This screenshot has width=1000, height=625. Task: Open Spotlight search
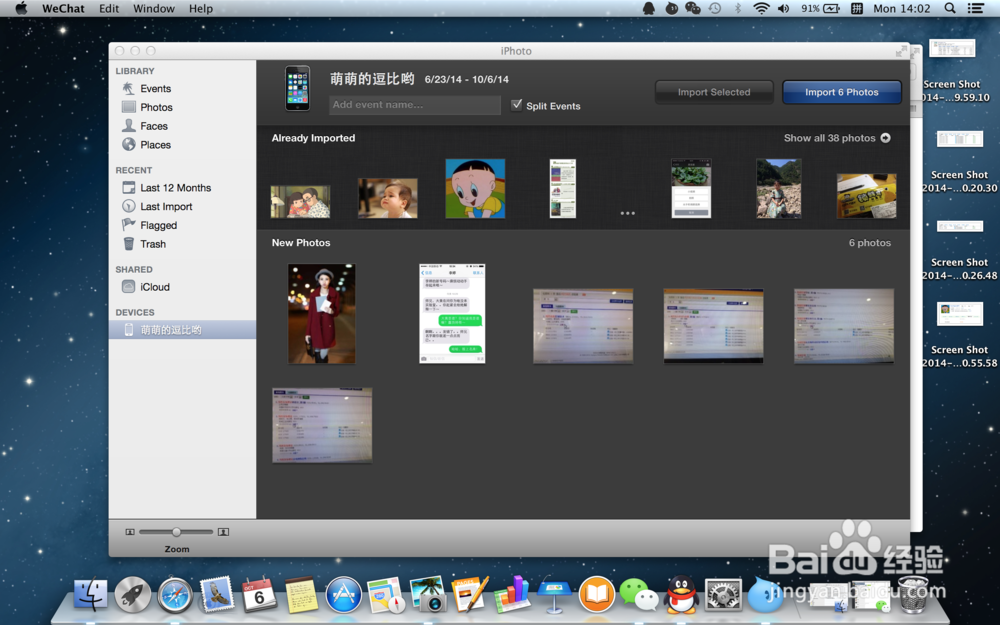pyautogui.click(x=950, y=8)
